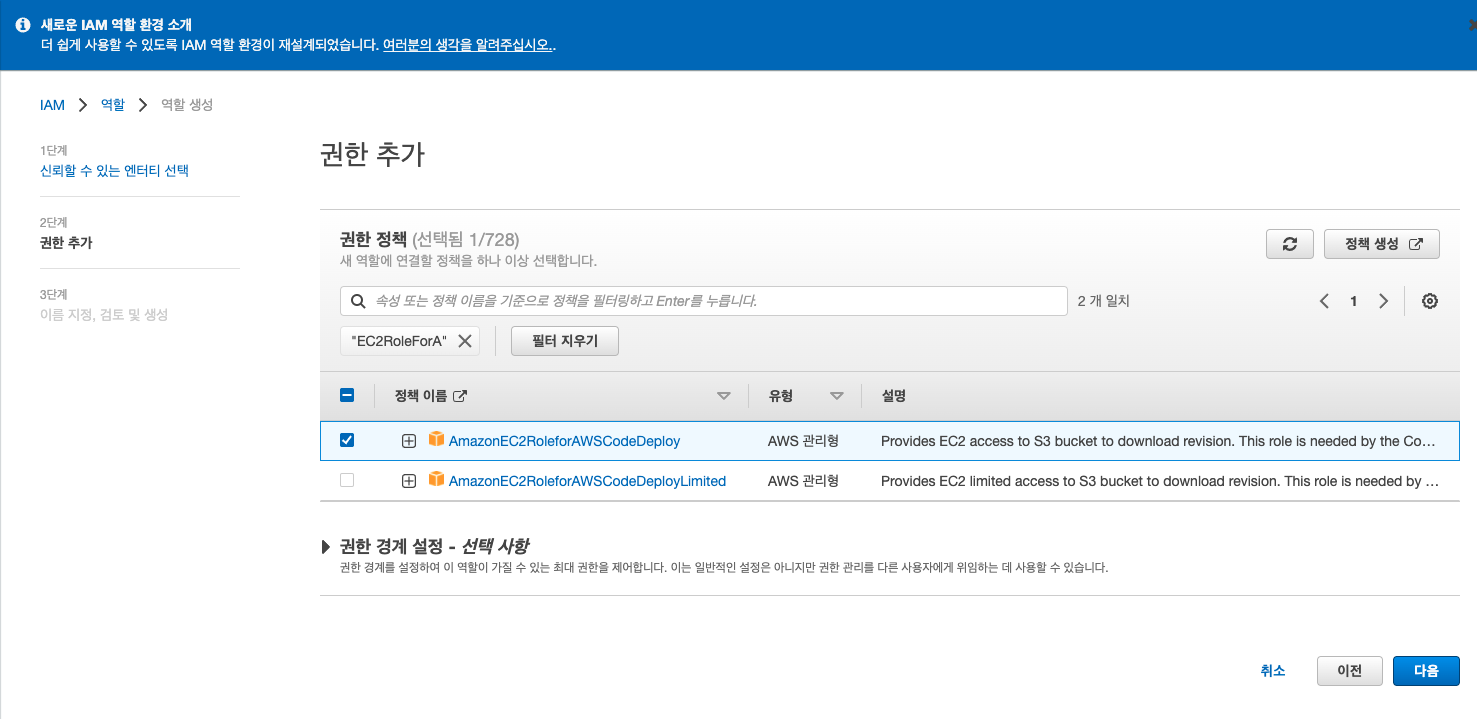Click description text of AmazonEC2RoleforAWSCodeDeploy row
Image resolution: width=1477 pixels, height=719 pixels.
pyautogui.click(x=1158, y=441)
